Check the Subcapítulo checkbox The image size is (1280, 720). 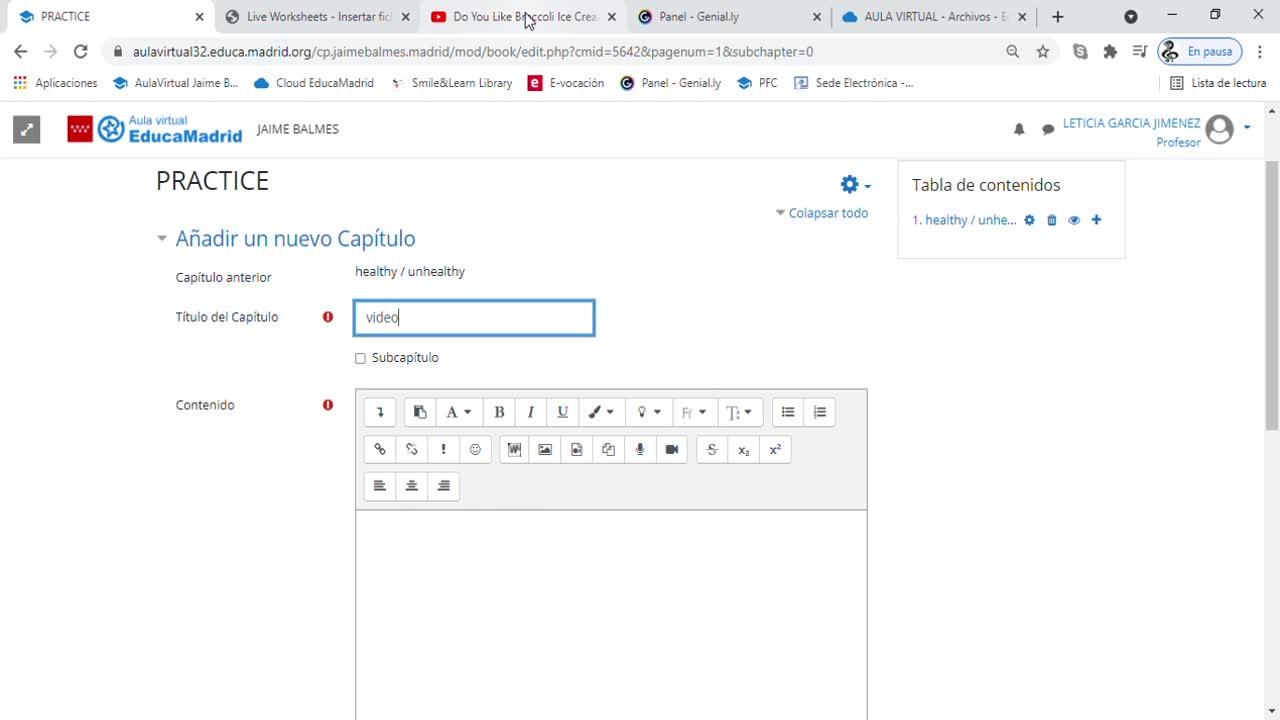click(x=361, y=358)
